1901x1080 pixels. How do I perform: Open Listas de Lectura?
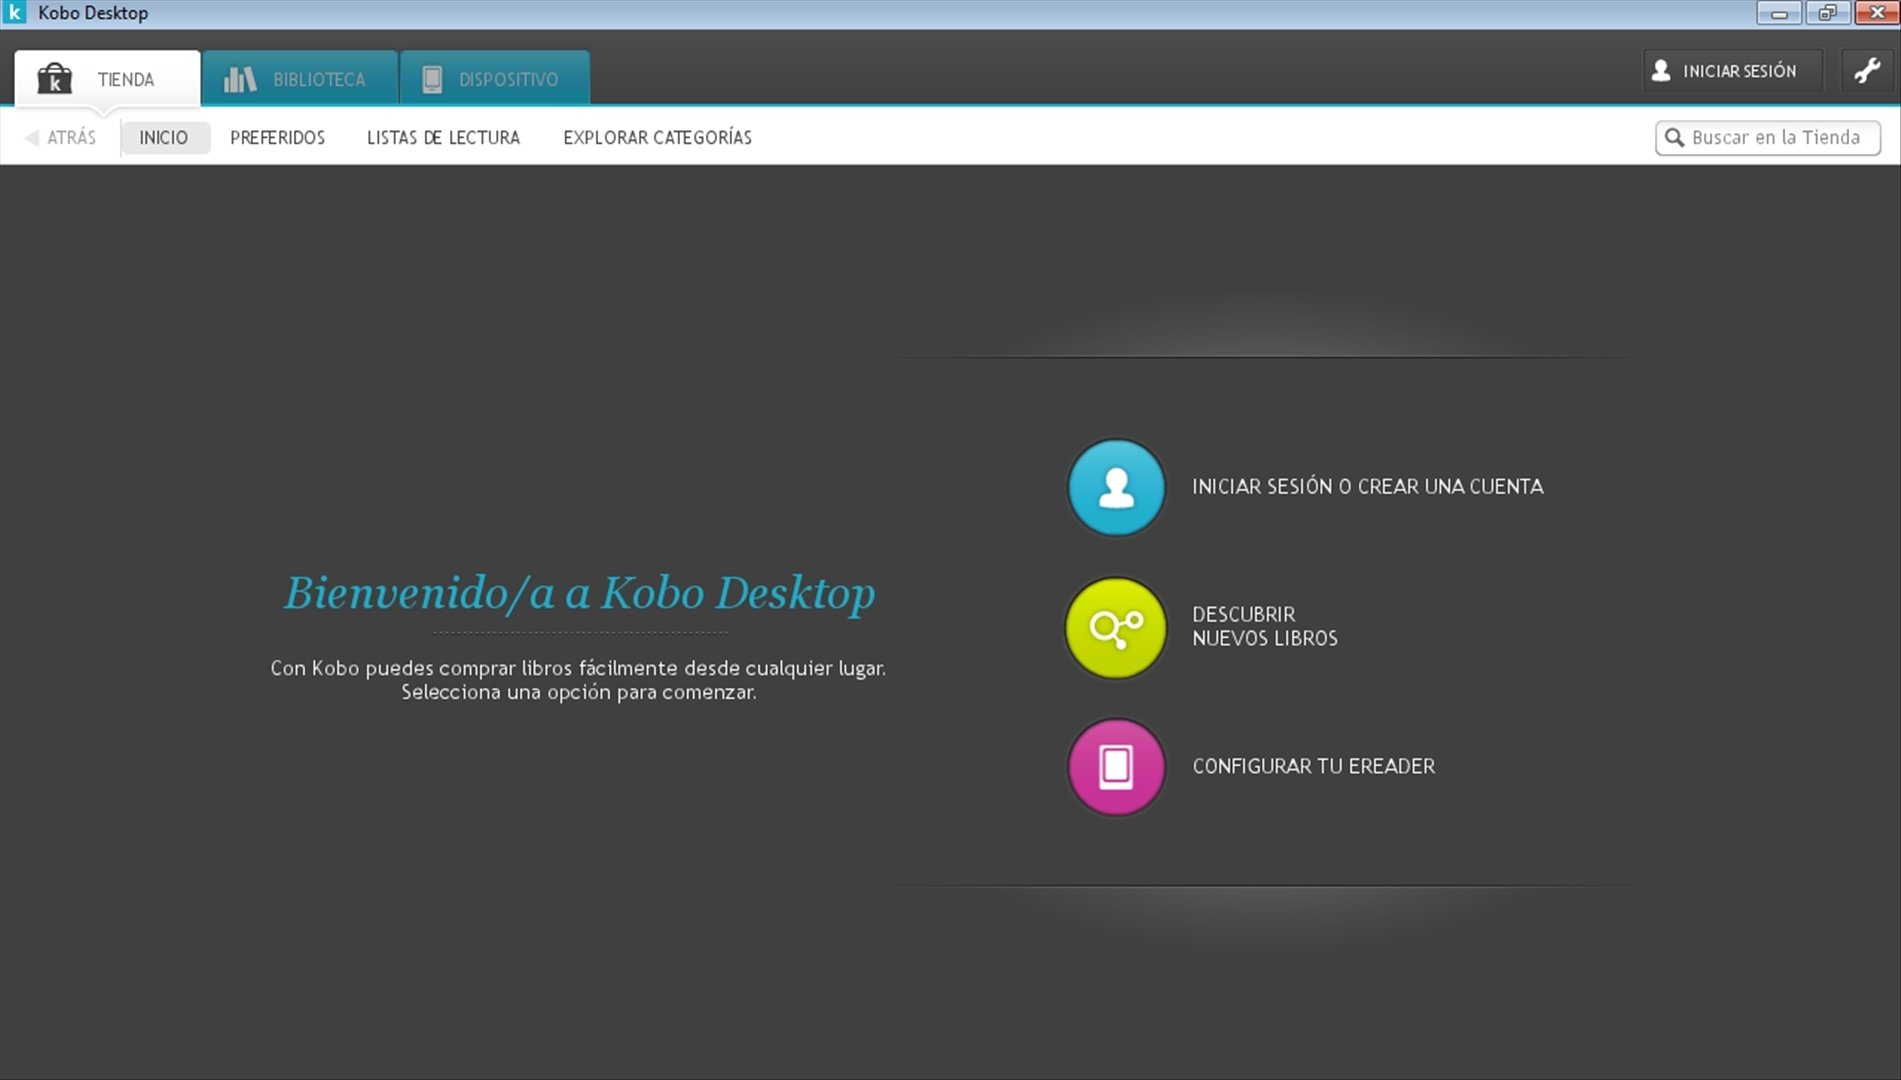click(x=443, y=138)
